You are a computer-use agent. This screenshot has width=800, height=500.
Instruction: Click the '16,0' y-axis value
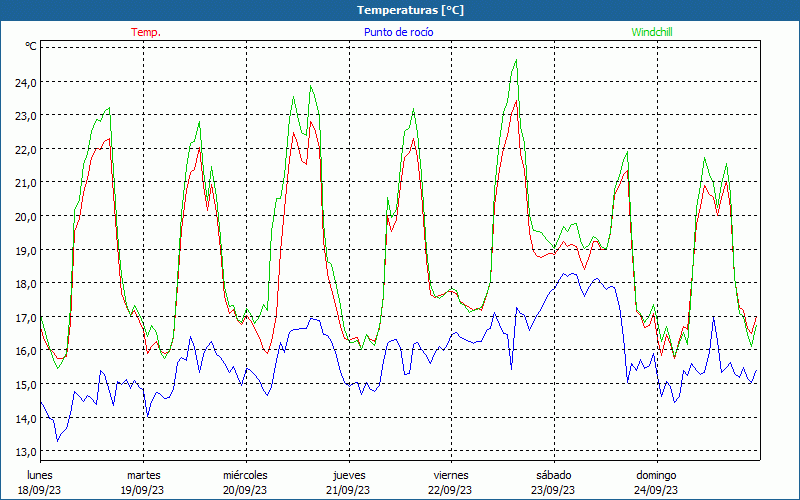click(x=26, y=351)
